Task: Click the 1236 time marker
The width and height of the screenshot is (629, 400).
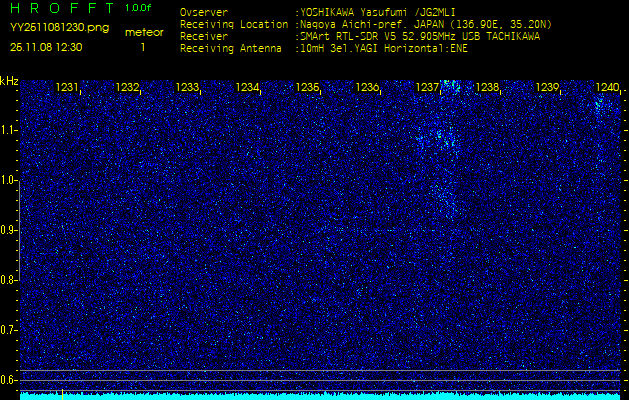Action: point(367,87)
